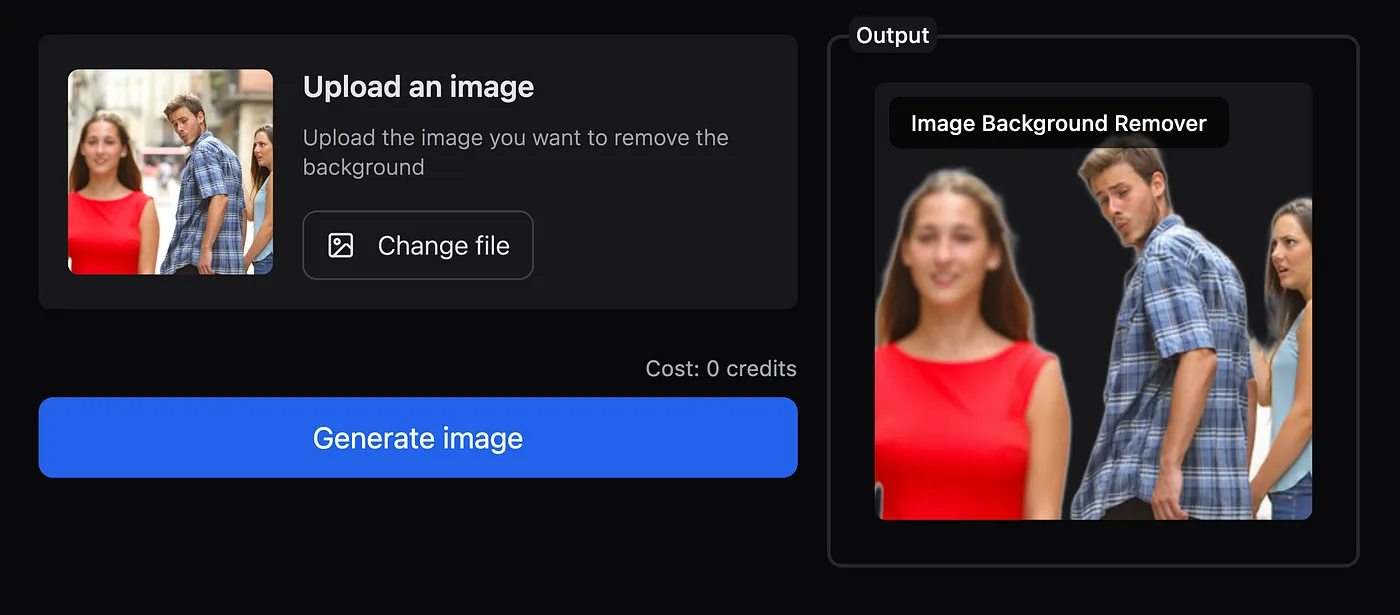Screen dimensions: 1400x615
Task: Click the Change file button label
Action: (x=444, y=245)
